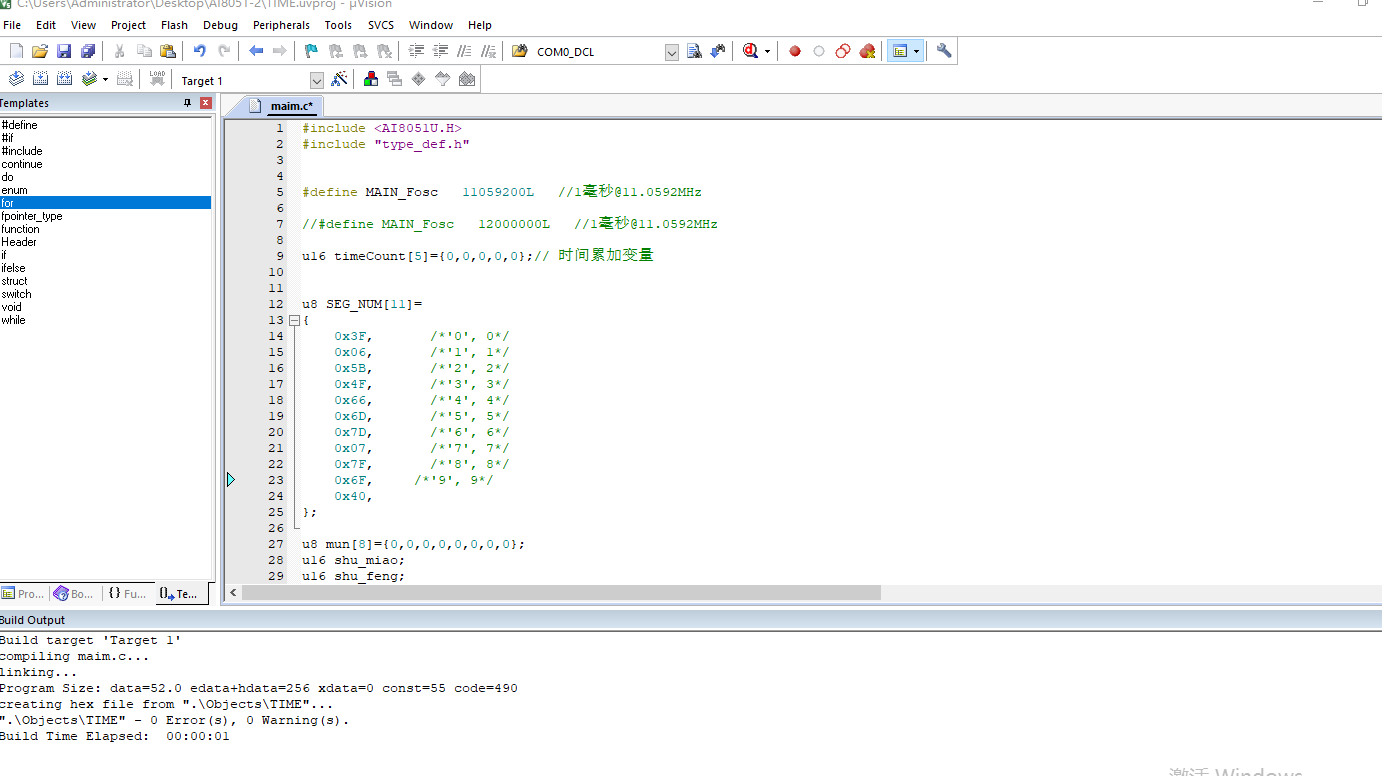Switch to the Books panel tab
Viewport: 1382px width, 776px height.
(75, 593)
